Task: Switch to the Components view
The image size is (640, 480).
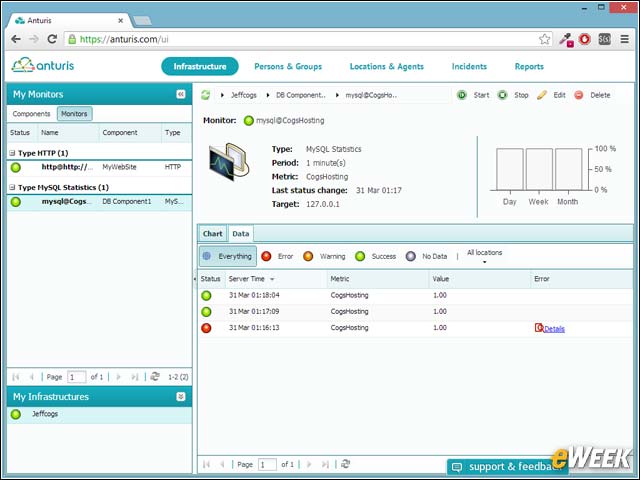Action: pos(31,114)
